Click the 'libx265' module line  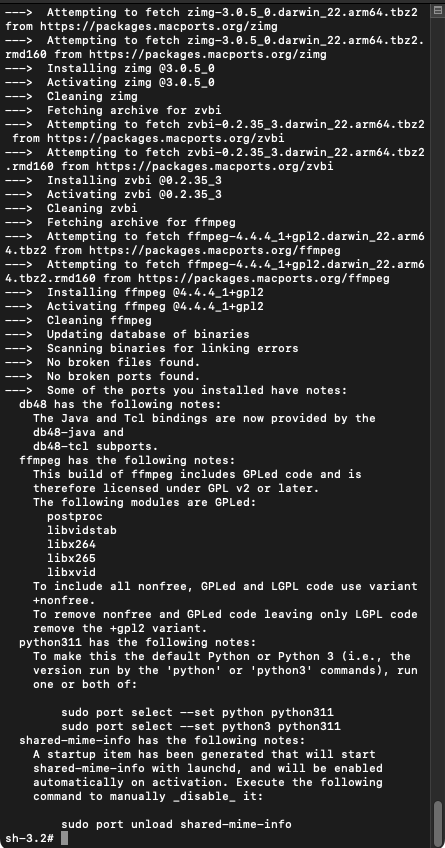71,558
